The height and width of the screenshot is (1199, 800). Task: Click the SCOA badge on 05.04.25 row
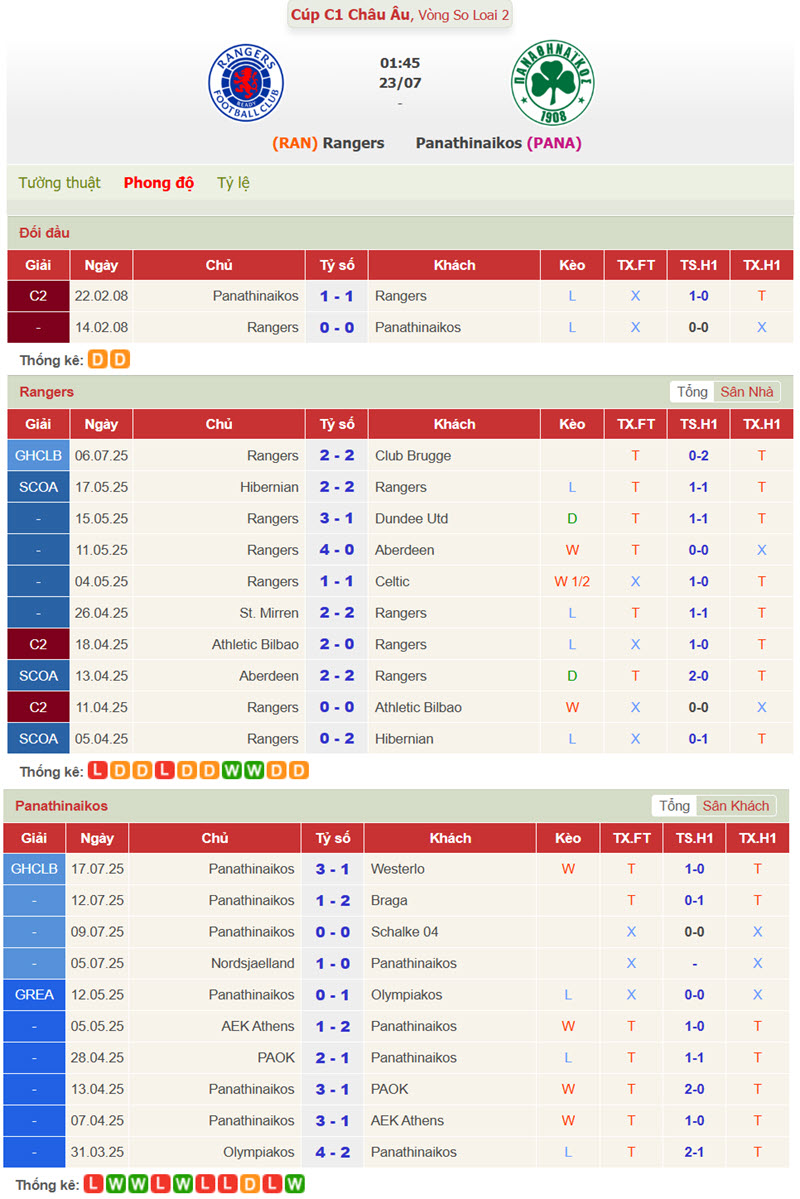point(38,739)
